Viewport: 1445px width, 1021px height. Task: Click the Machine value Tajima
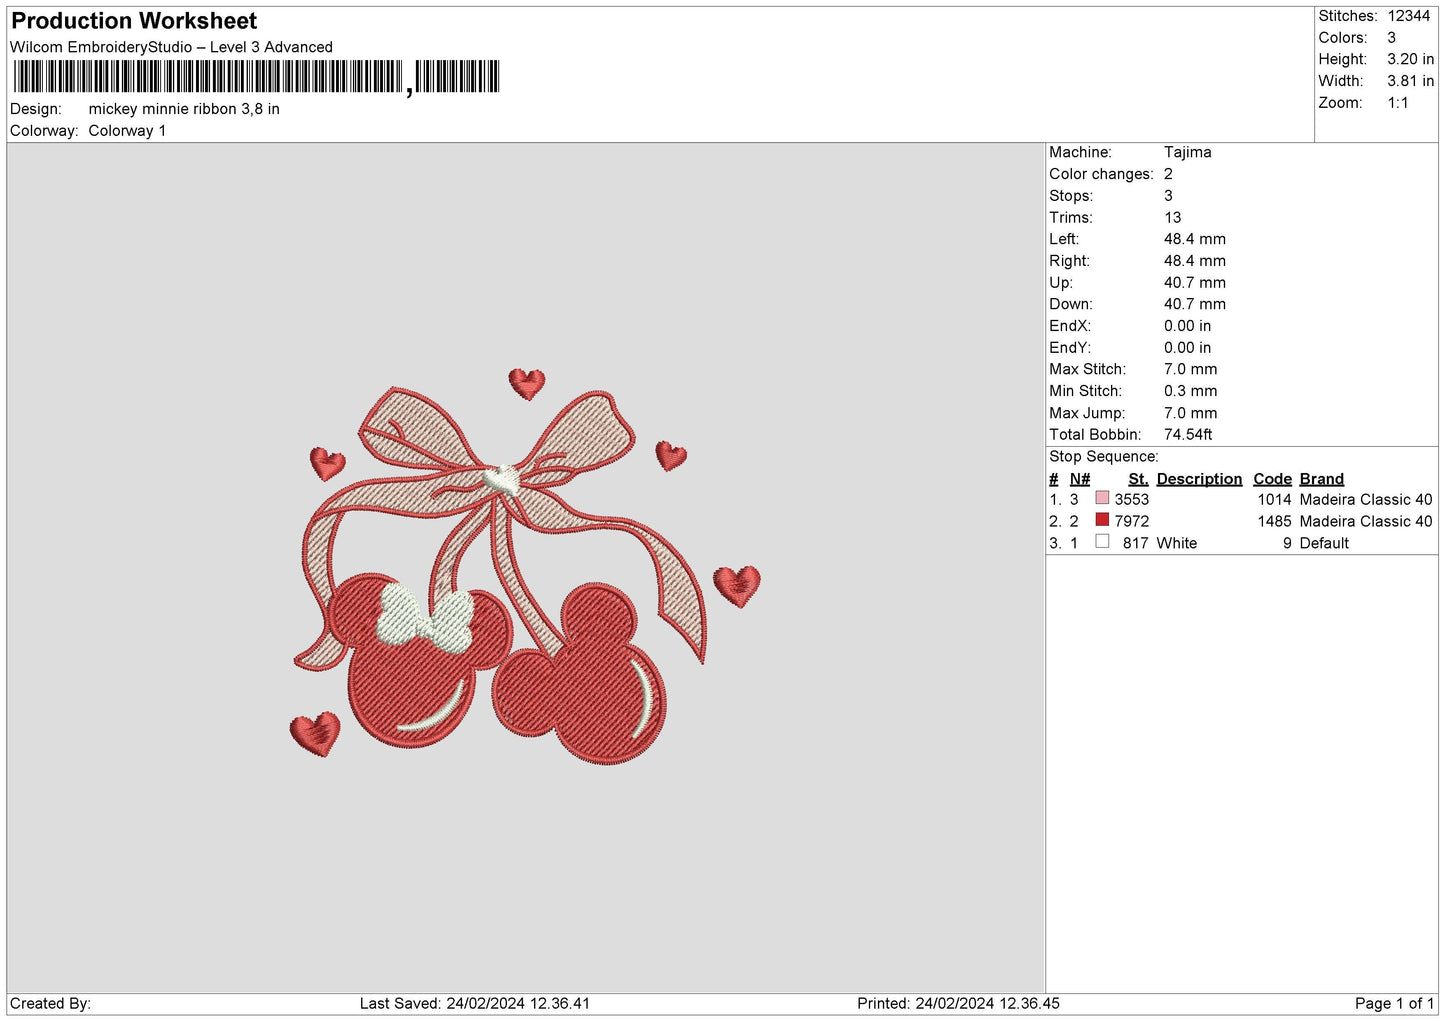pyautogui.click(x=1187, y=152)
